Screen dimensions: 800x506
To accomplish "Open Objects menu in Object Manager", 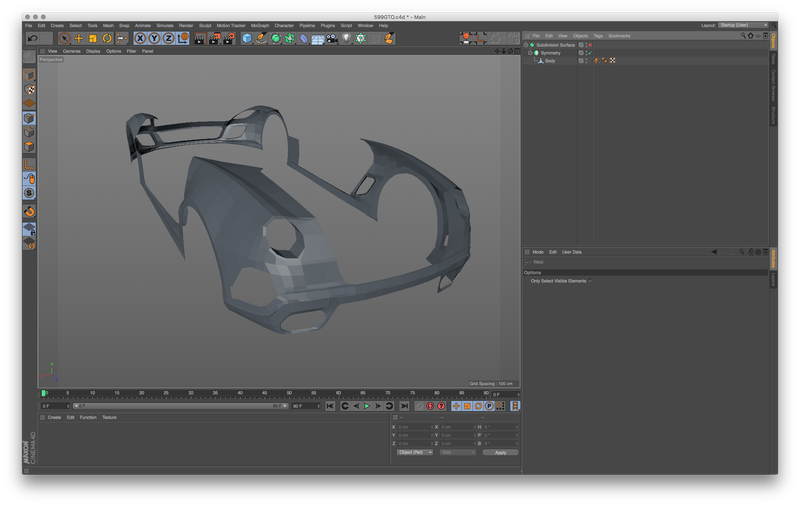I will pos(580,36).
